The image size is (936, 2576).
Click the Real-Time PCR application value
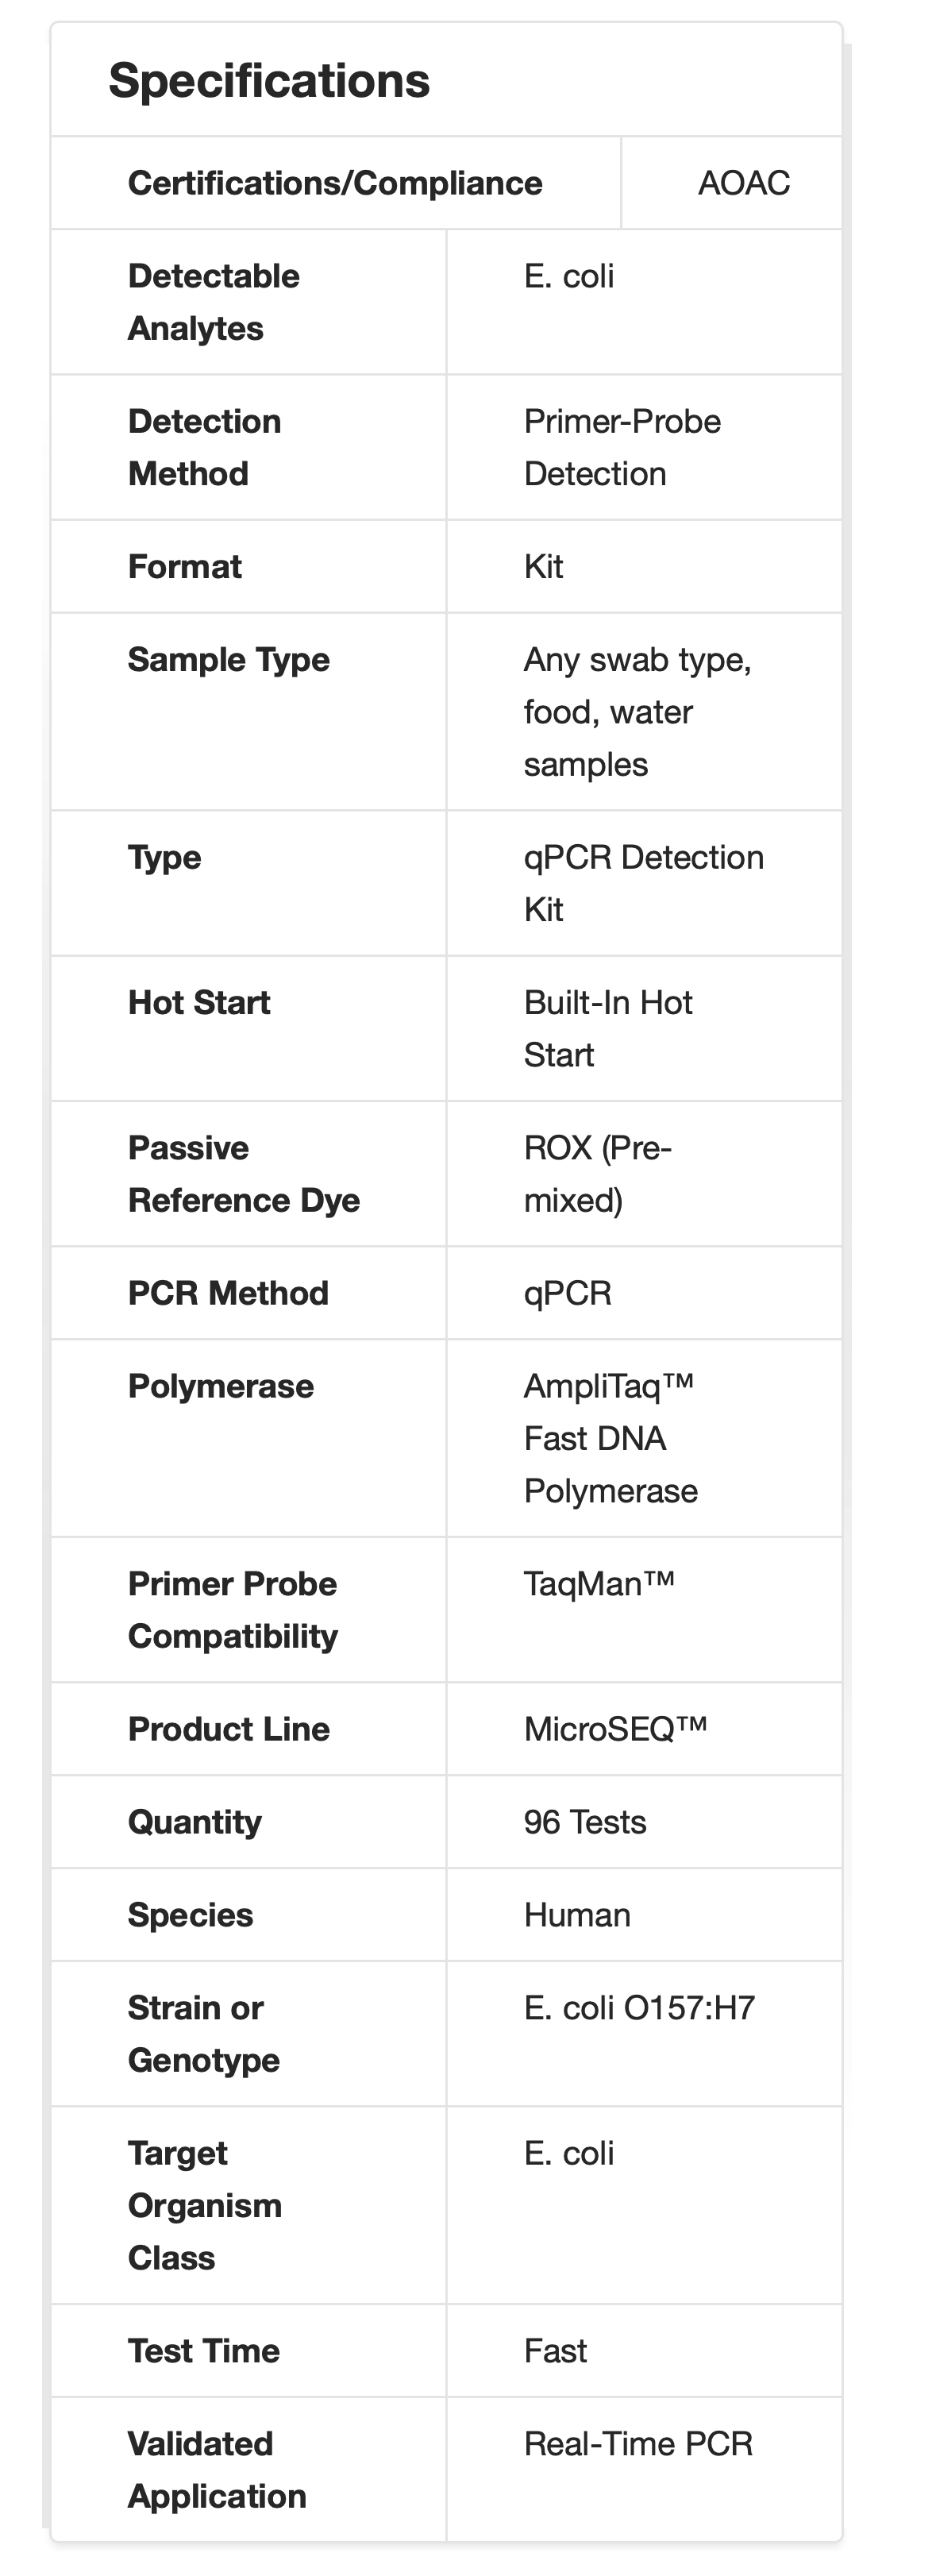(638, 2444)
